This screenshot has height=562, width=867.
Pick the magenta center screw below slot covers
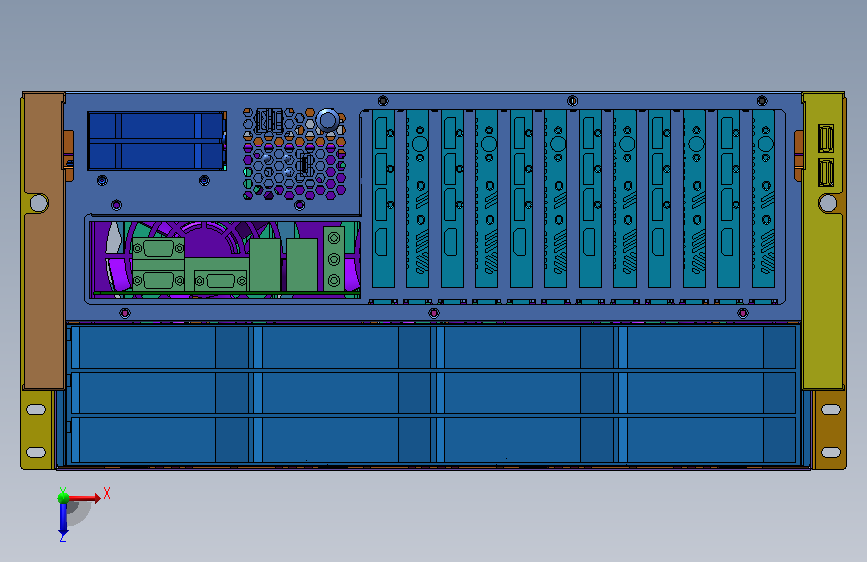coord(434,314)
